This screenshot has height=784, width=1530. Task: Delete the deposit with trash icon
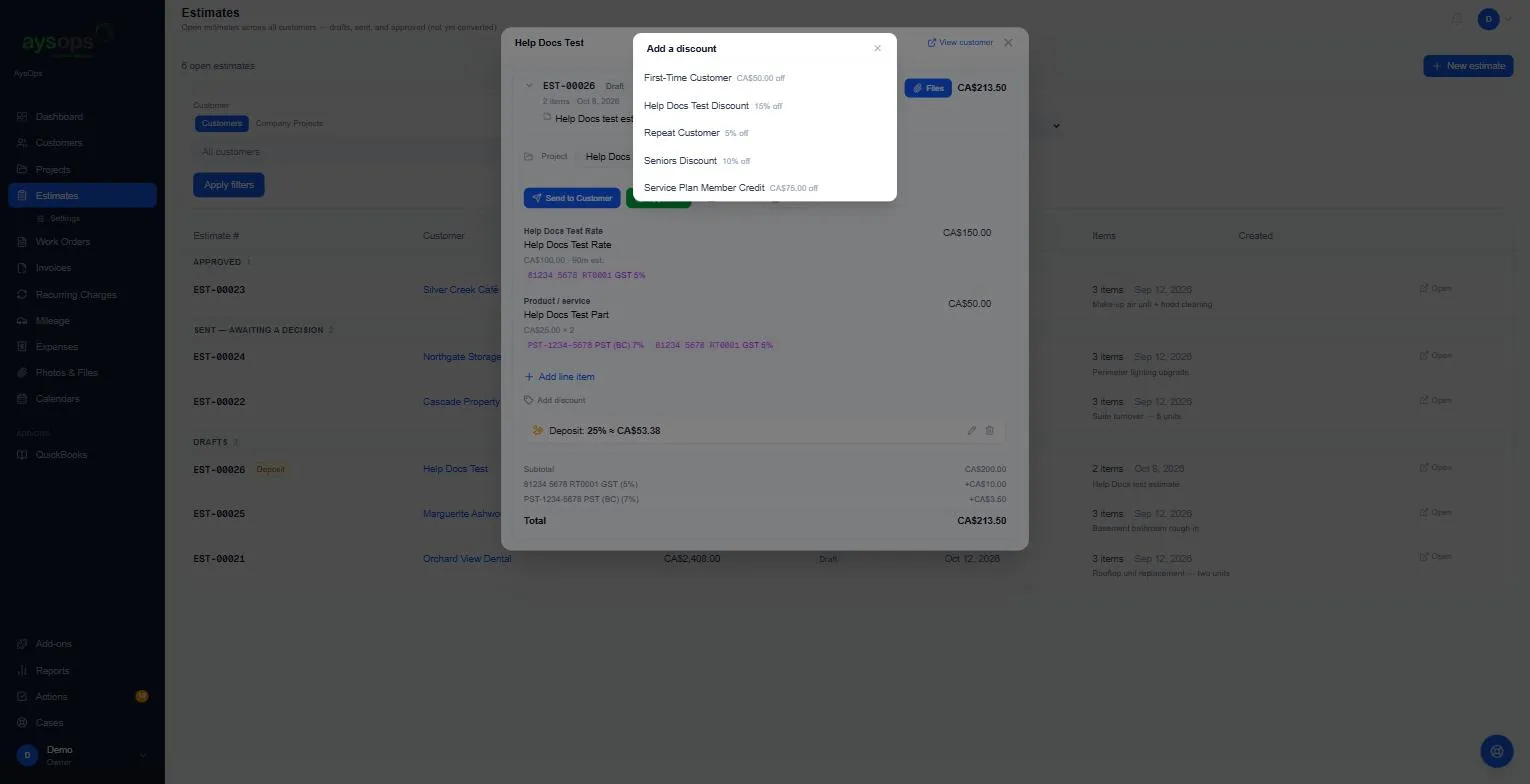coord(990,431)
